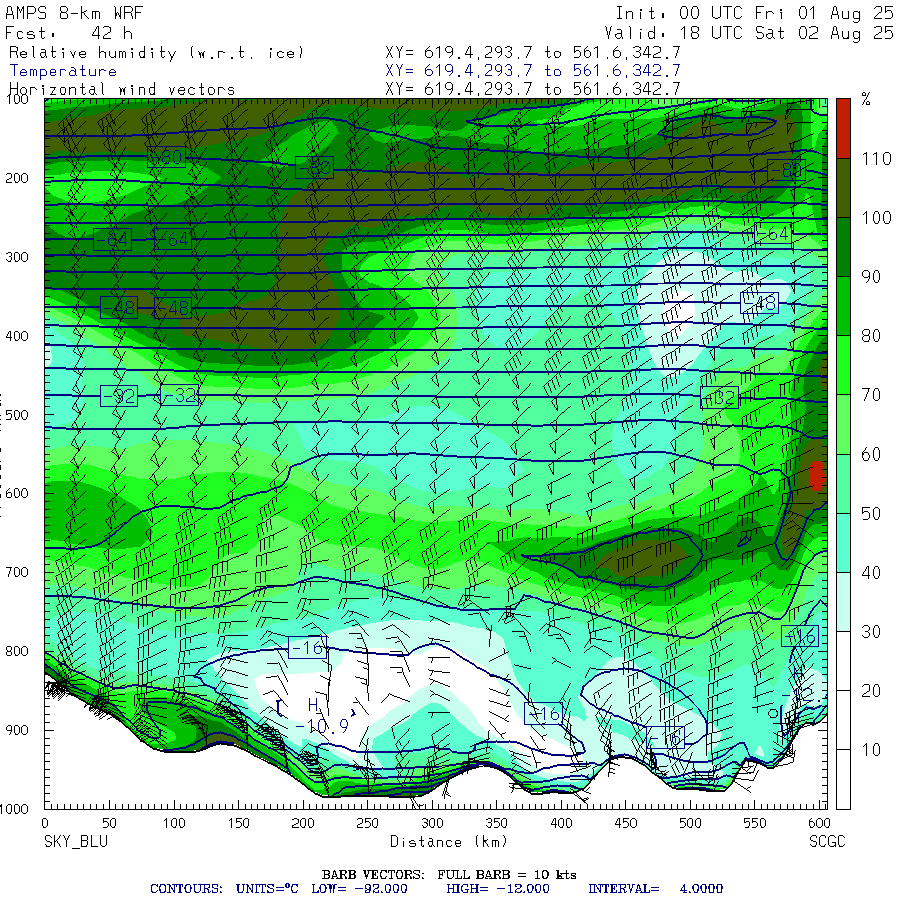900x900 pixels.
Task: Click the 'Init: 00 UTC Fri 01 Aug 25' text
Action: [754, 13]
